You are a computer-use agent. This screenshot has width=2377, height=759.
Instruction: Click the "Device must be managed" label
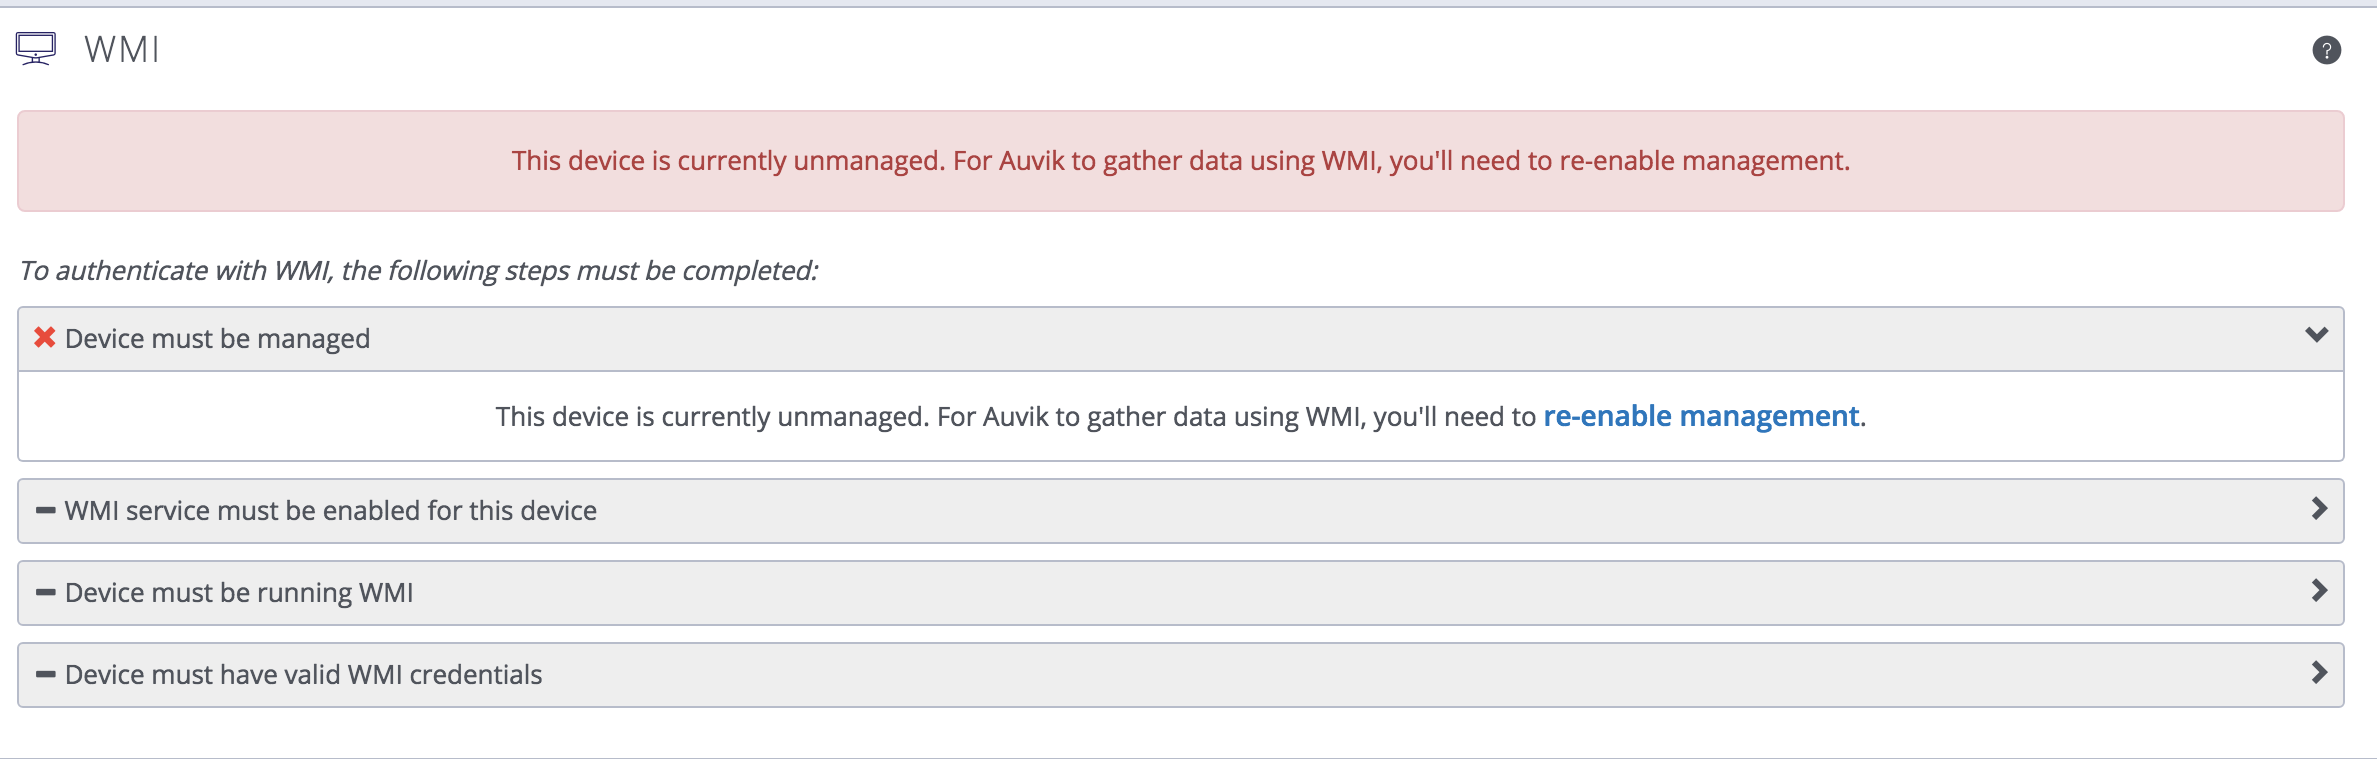tap(217, 339)
